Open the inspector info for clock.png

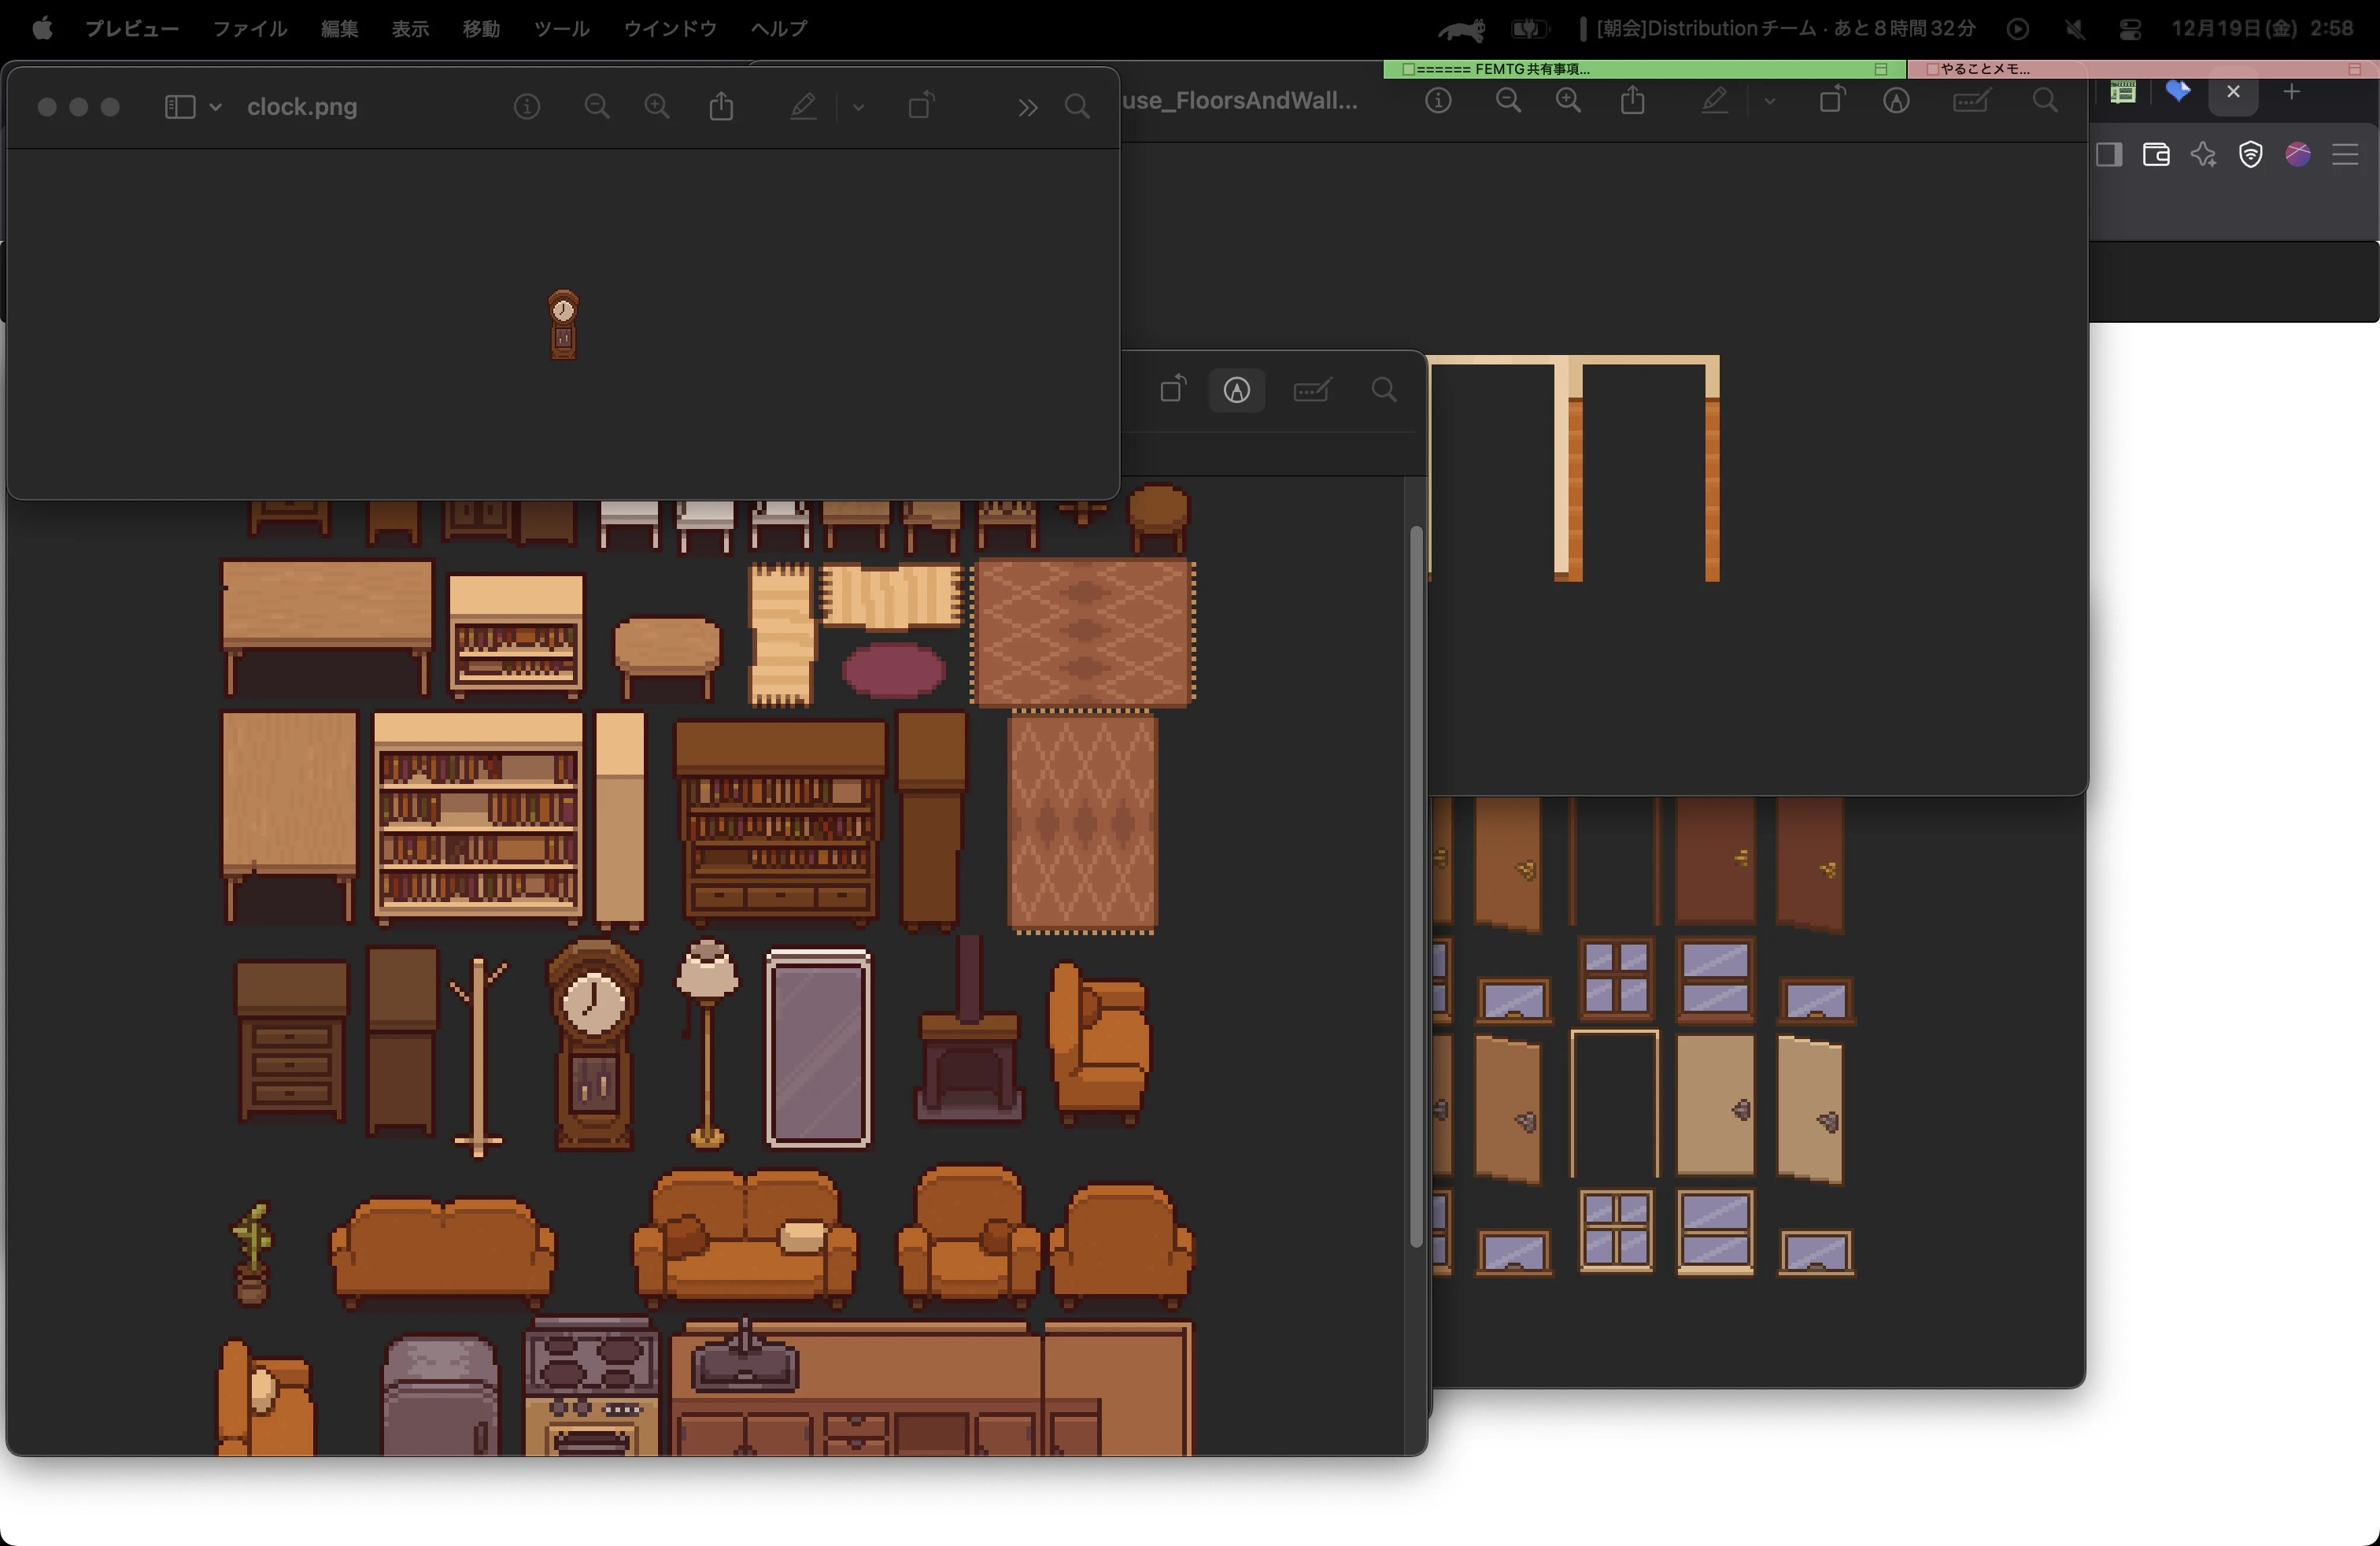(x=527, y=106)
